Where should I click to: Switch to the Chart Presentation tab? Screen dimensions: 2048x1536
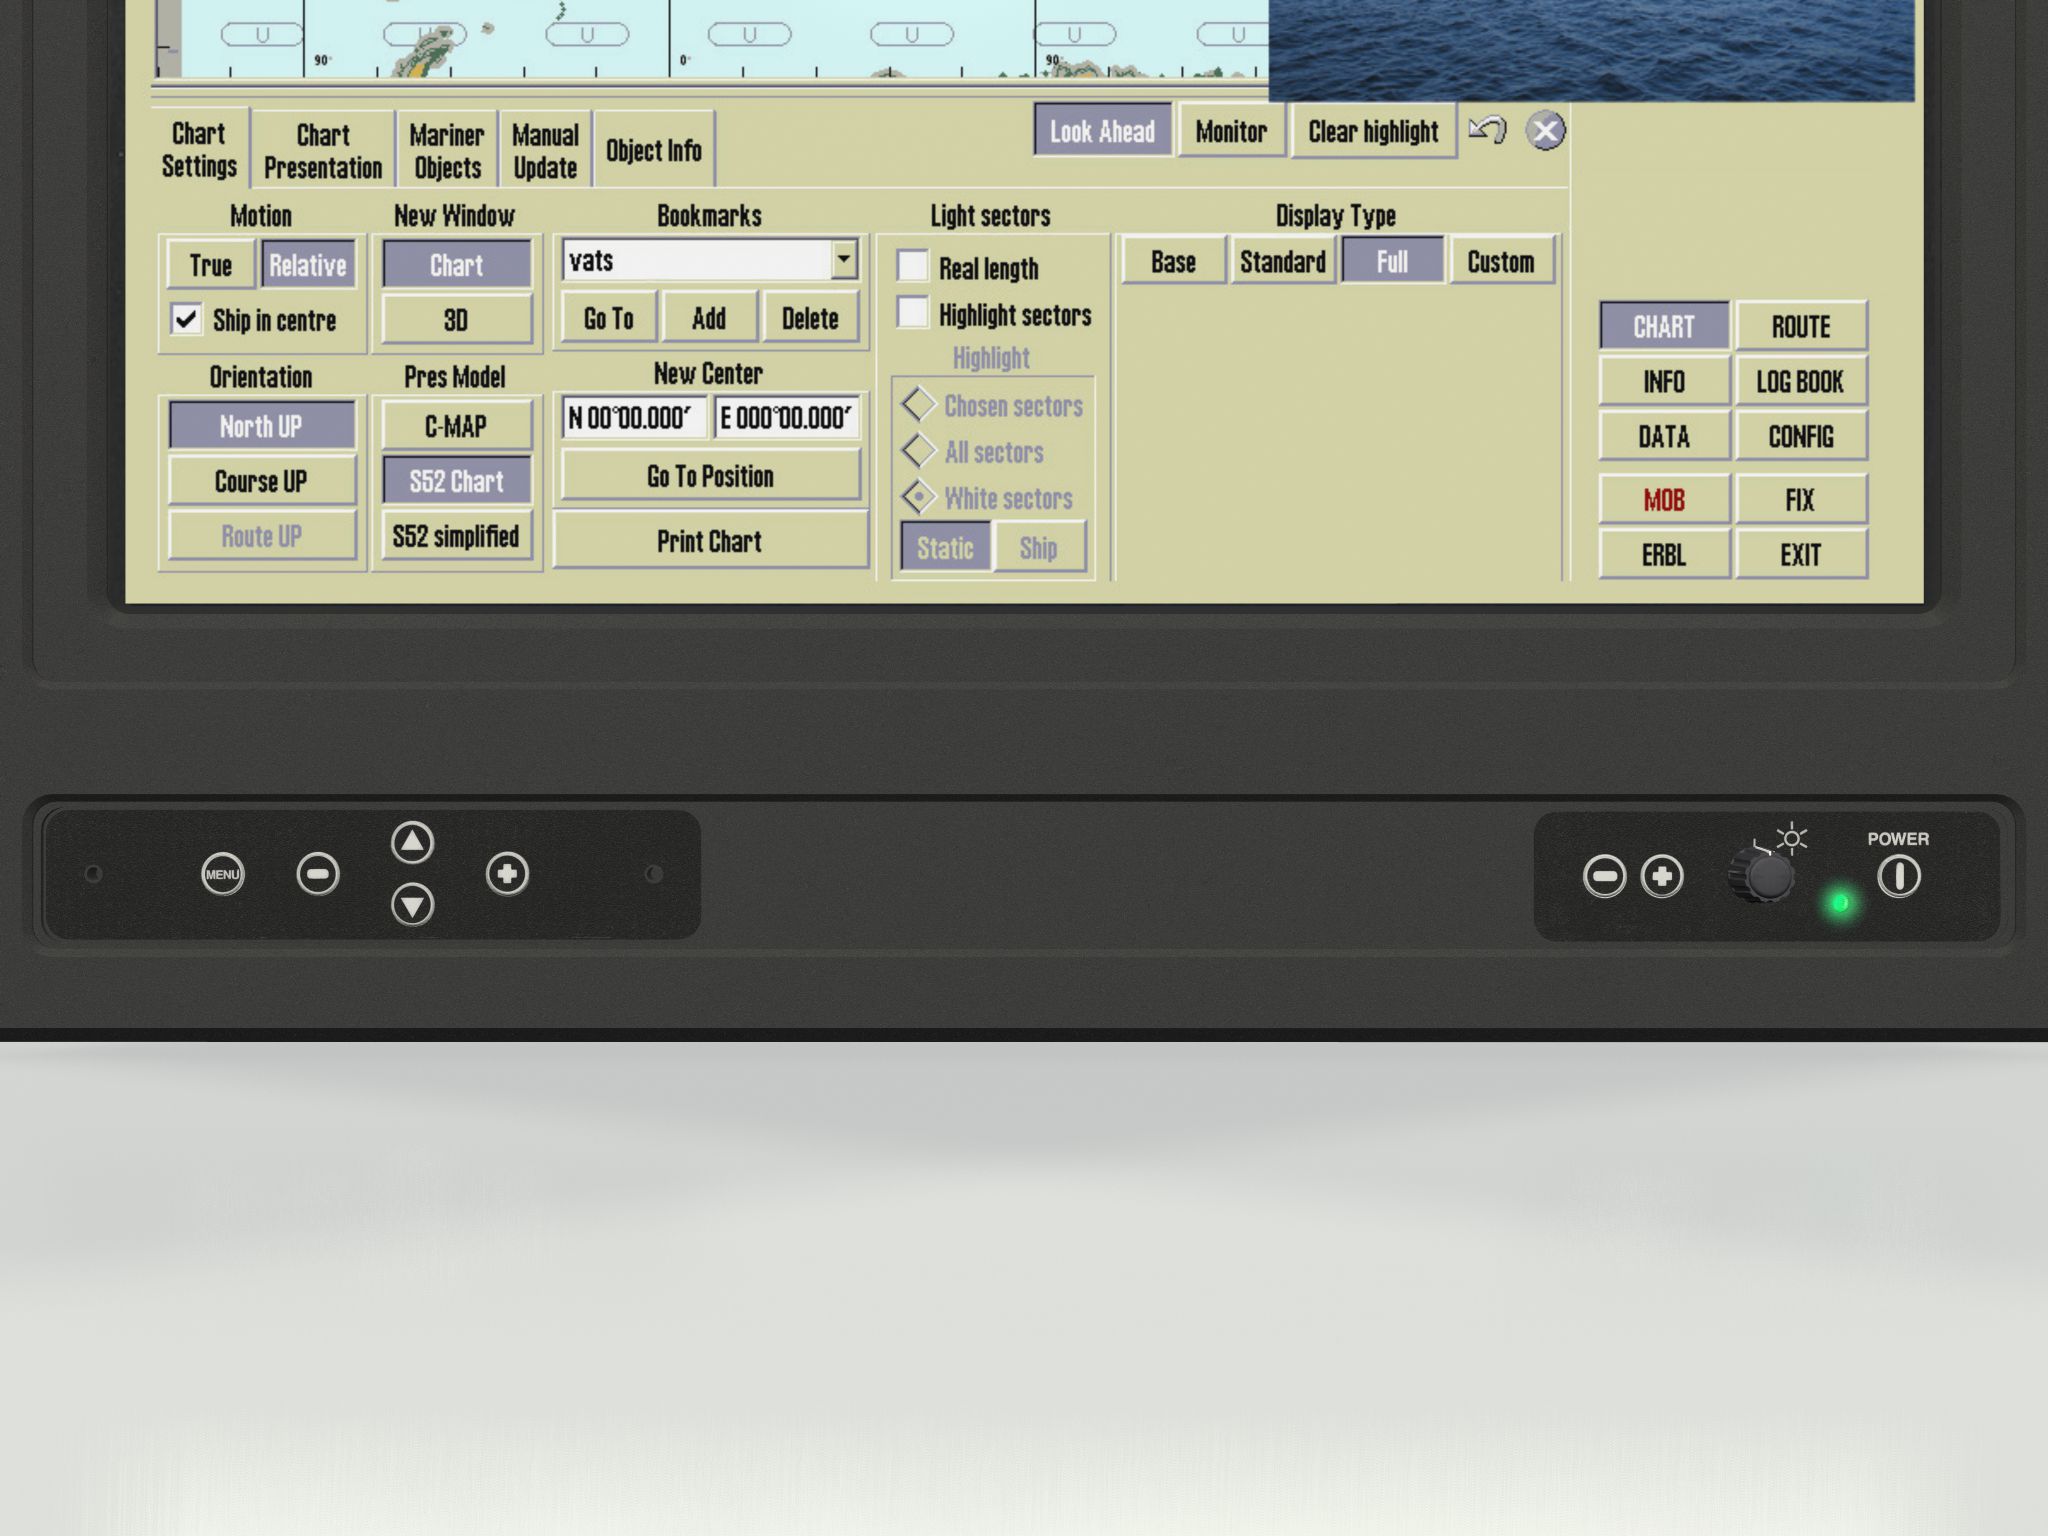(x=322, y=150)
